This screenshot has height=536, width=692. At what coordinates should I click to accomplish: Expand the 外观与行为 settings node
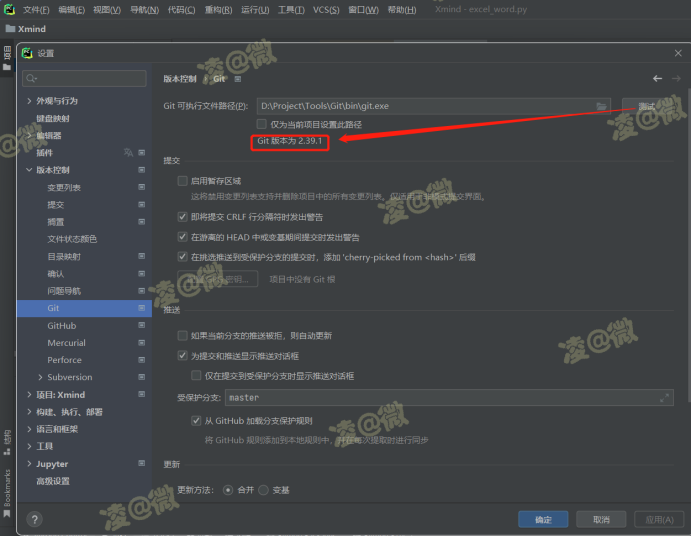point(29,101)
